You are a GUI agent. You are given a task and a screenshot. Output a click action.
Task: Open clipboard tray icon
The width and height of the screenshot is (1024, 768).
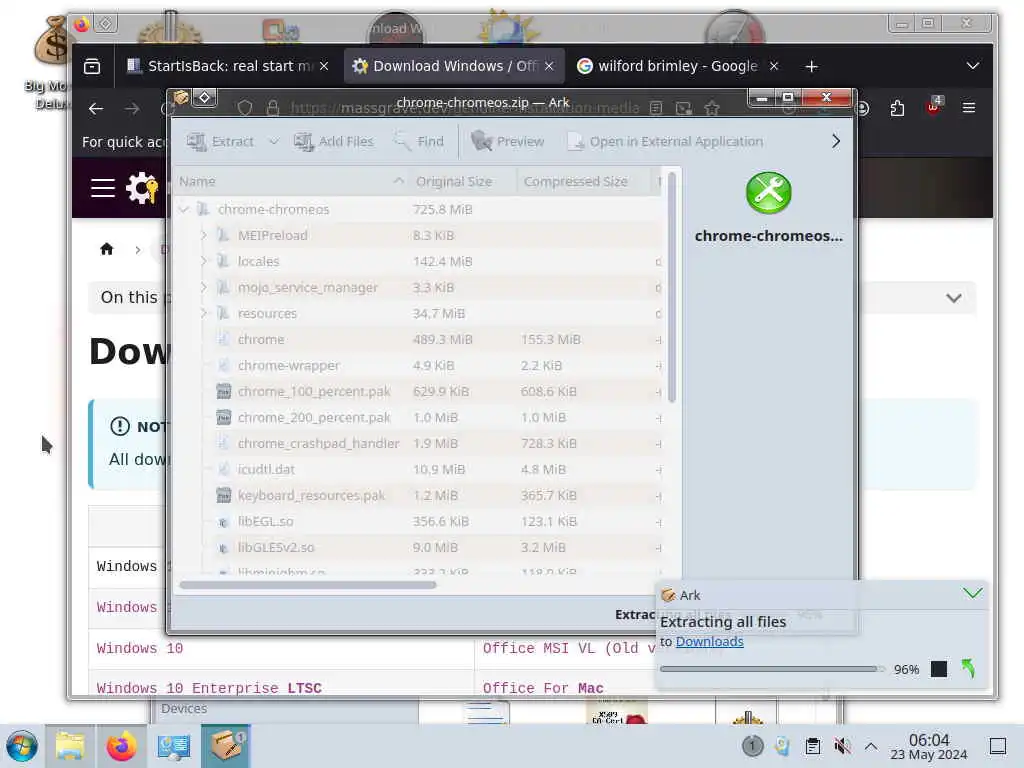point(812,746)
